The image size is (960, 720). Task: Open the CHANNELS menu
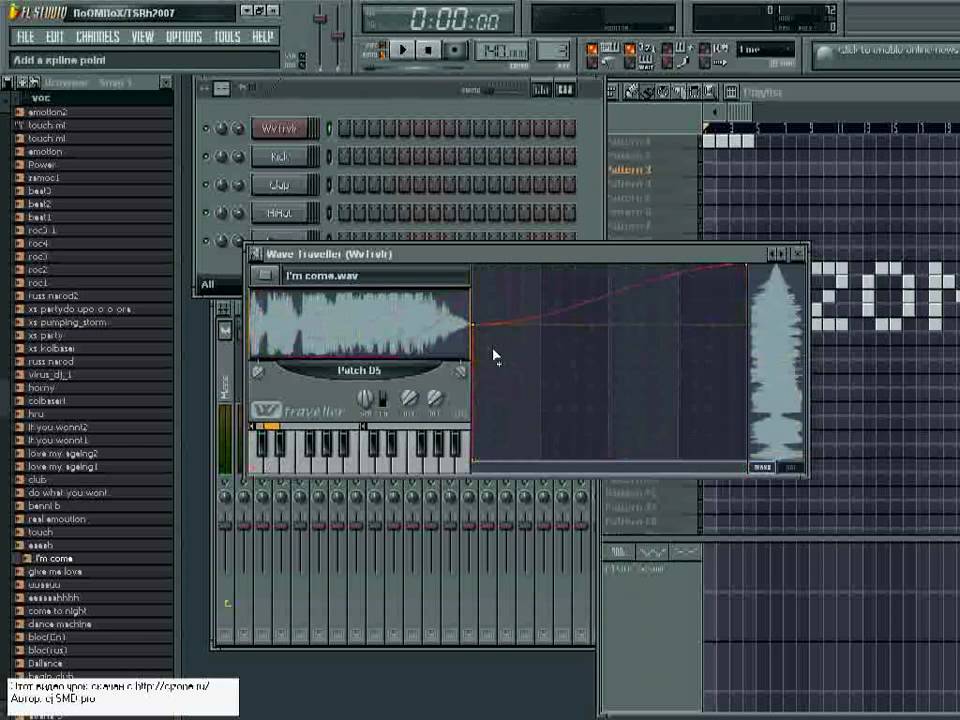[x=97, y=37]
